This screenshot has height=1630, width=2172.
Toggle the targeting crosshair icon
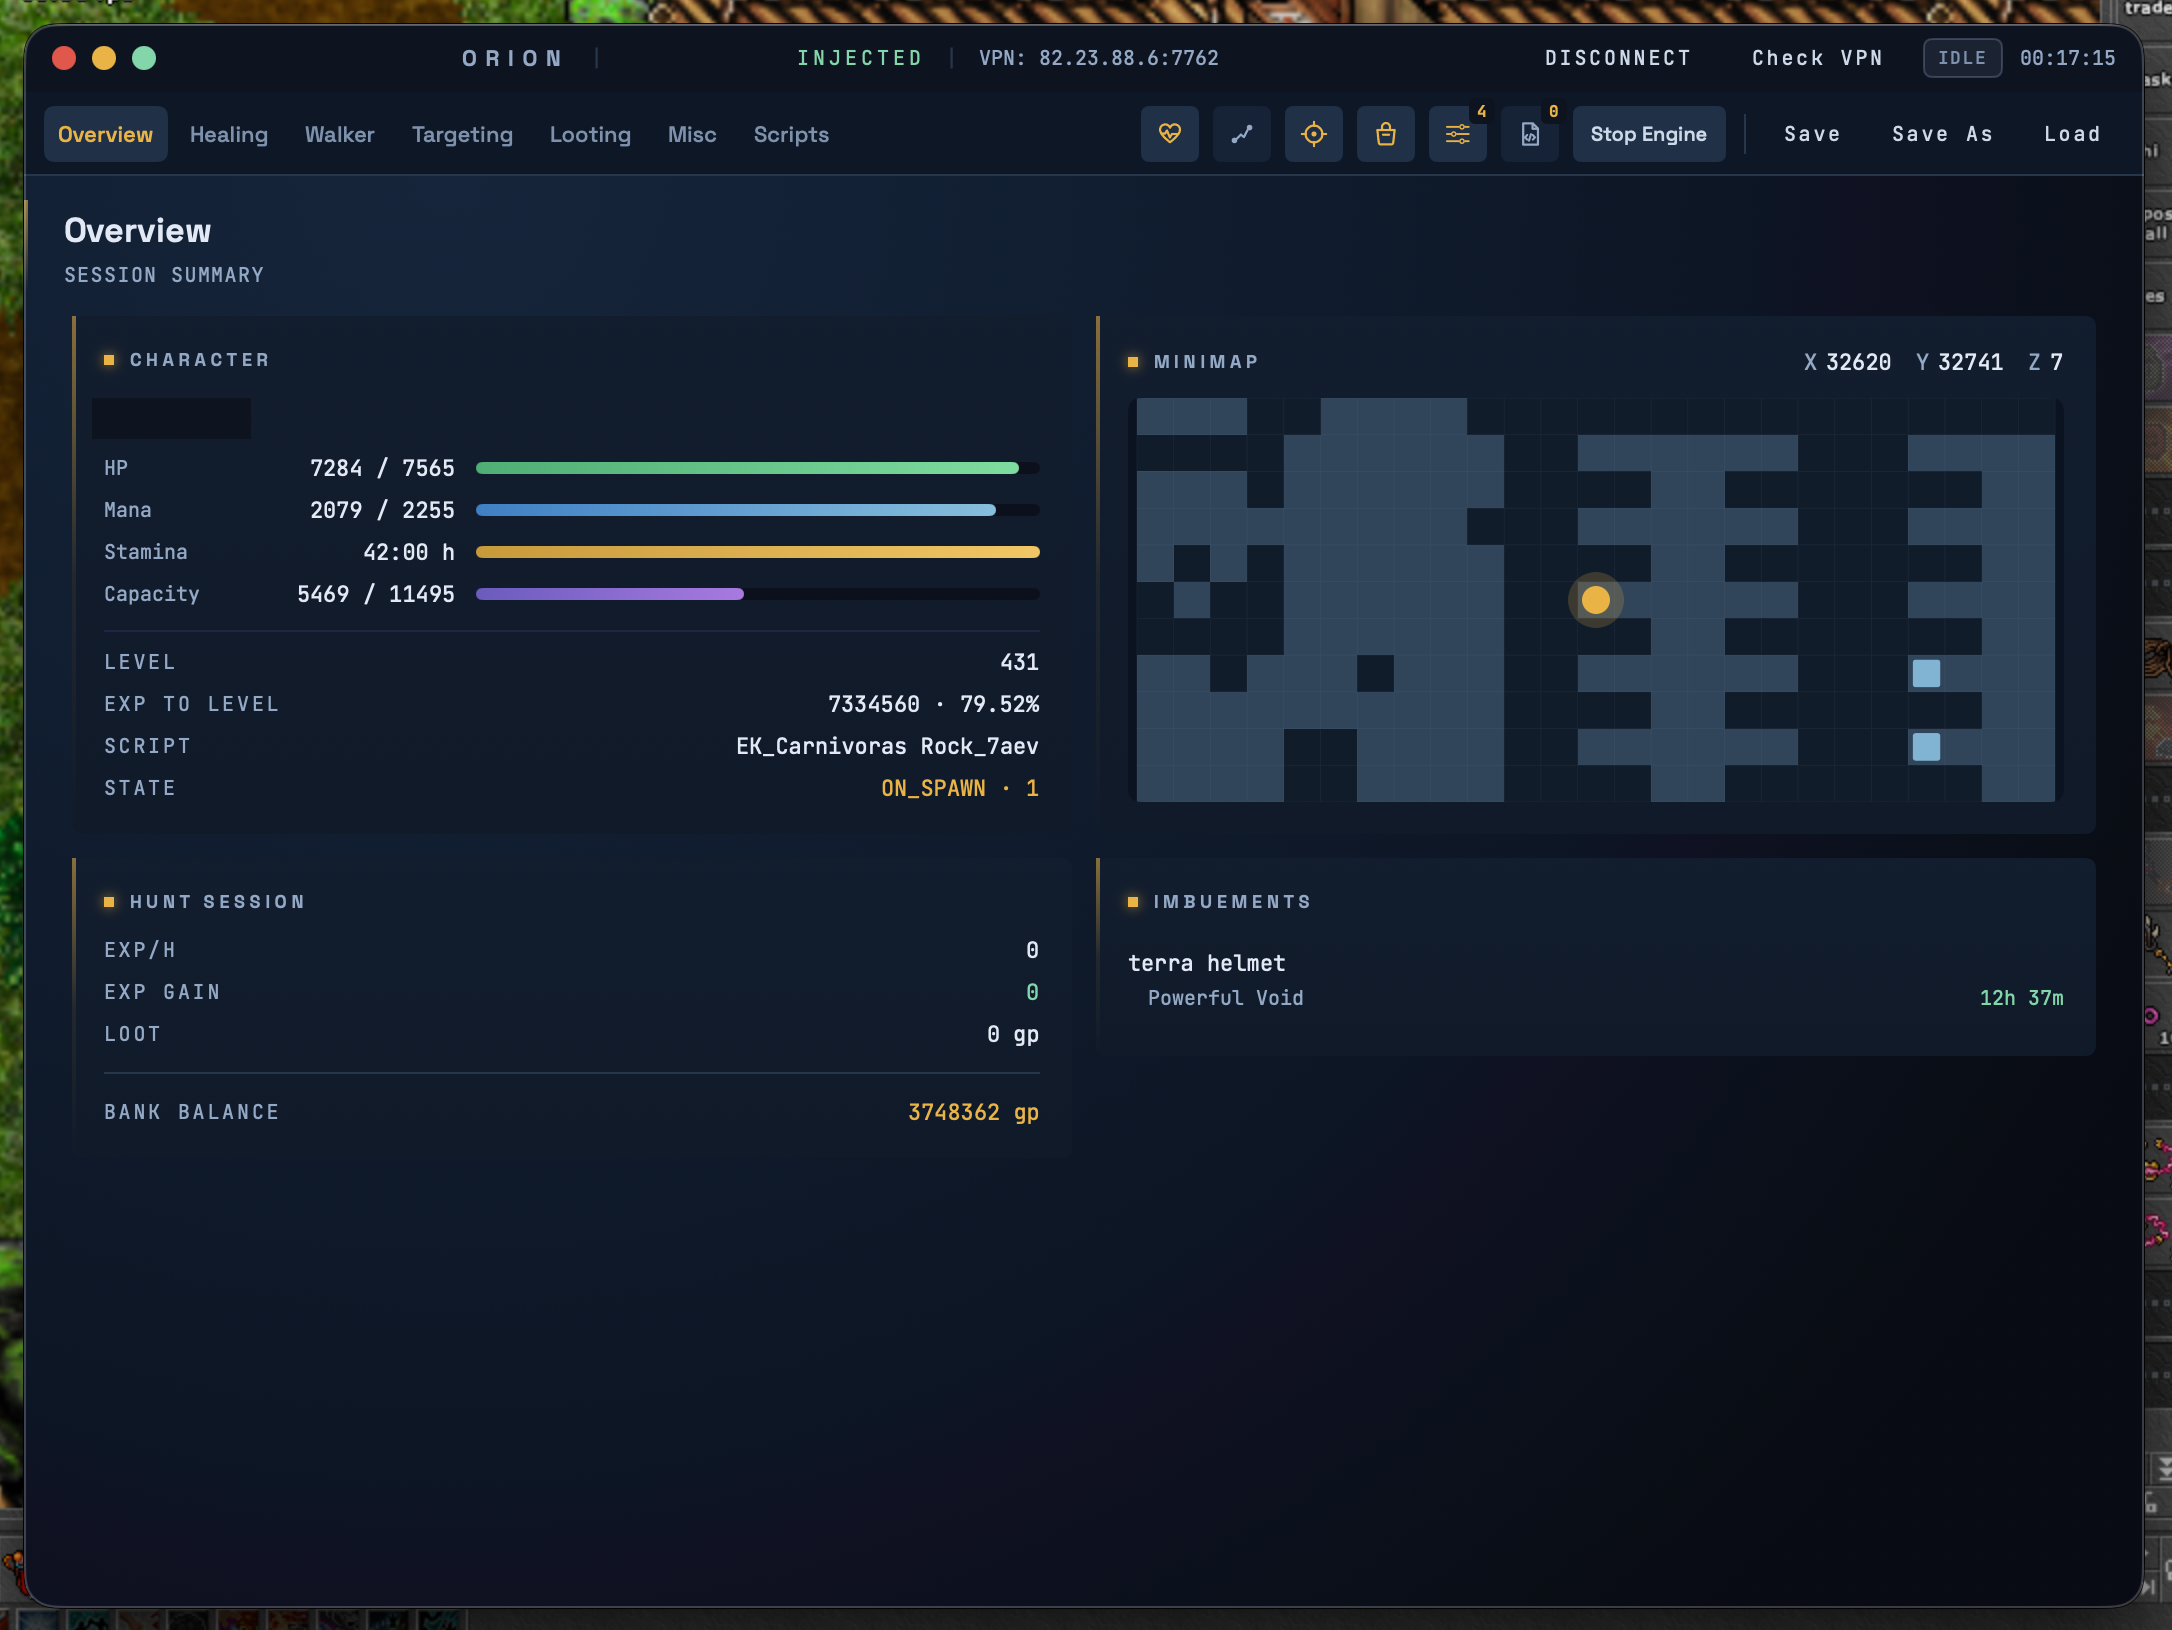1313,134
